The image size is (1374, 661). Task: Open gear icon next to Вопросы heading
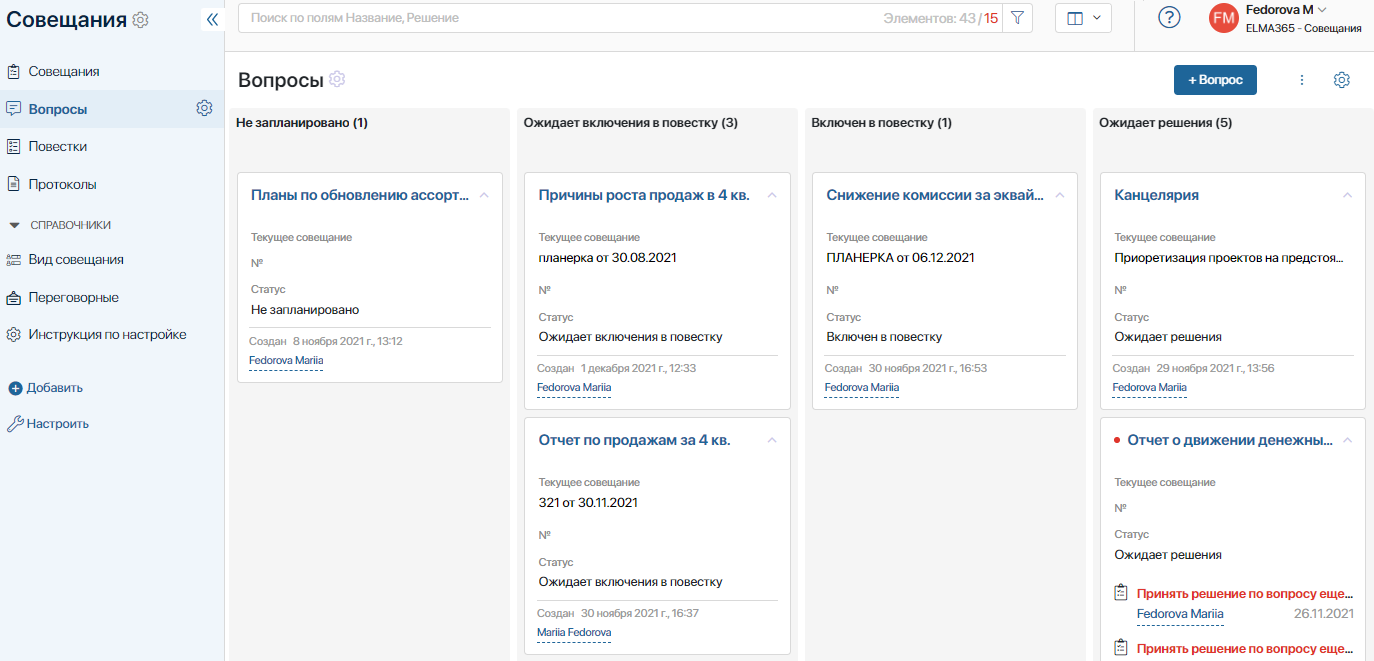[337, 79]
